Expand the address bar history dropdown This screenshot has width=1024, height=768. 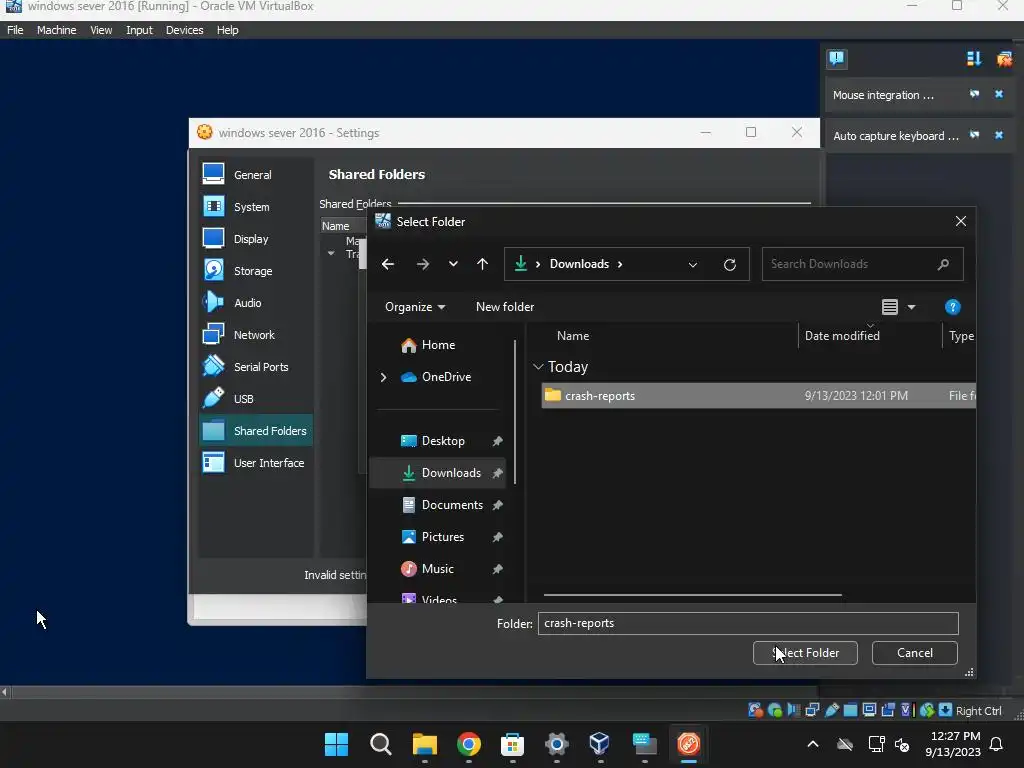[692, 264]
